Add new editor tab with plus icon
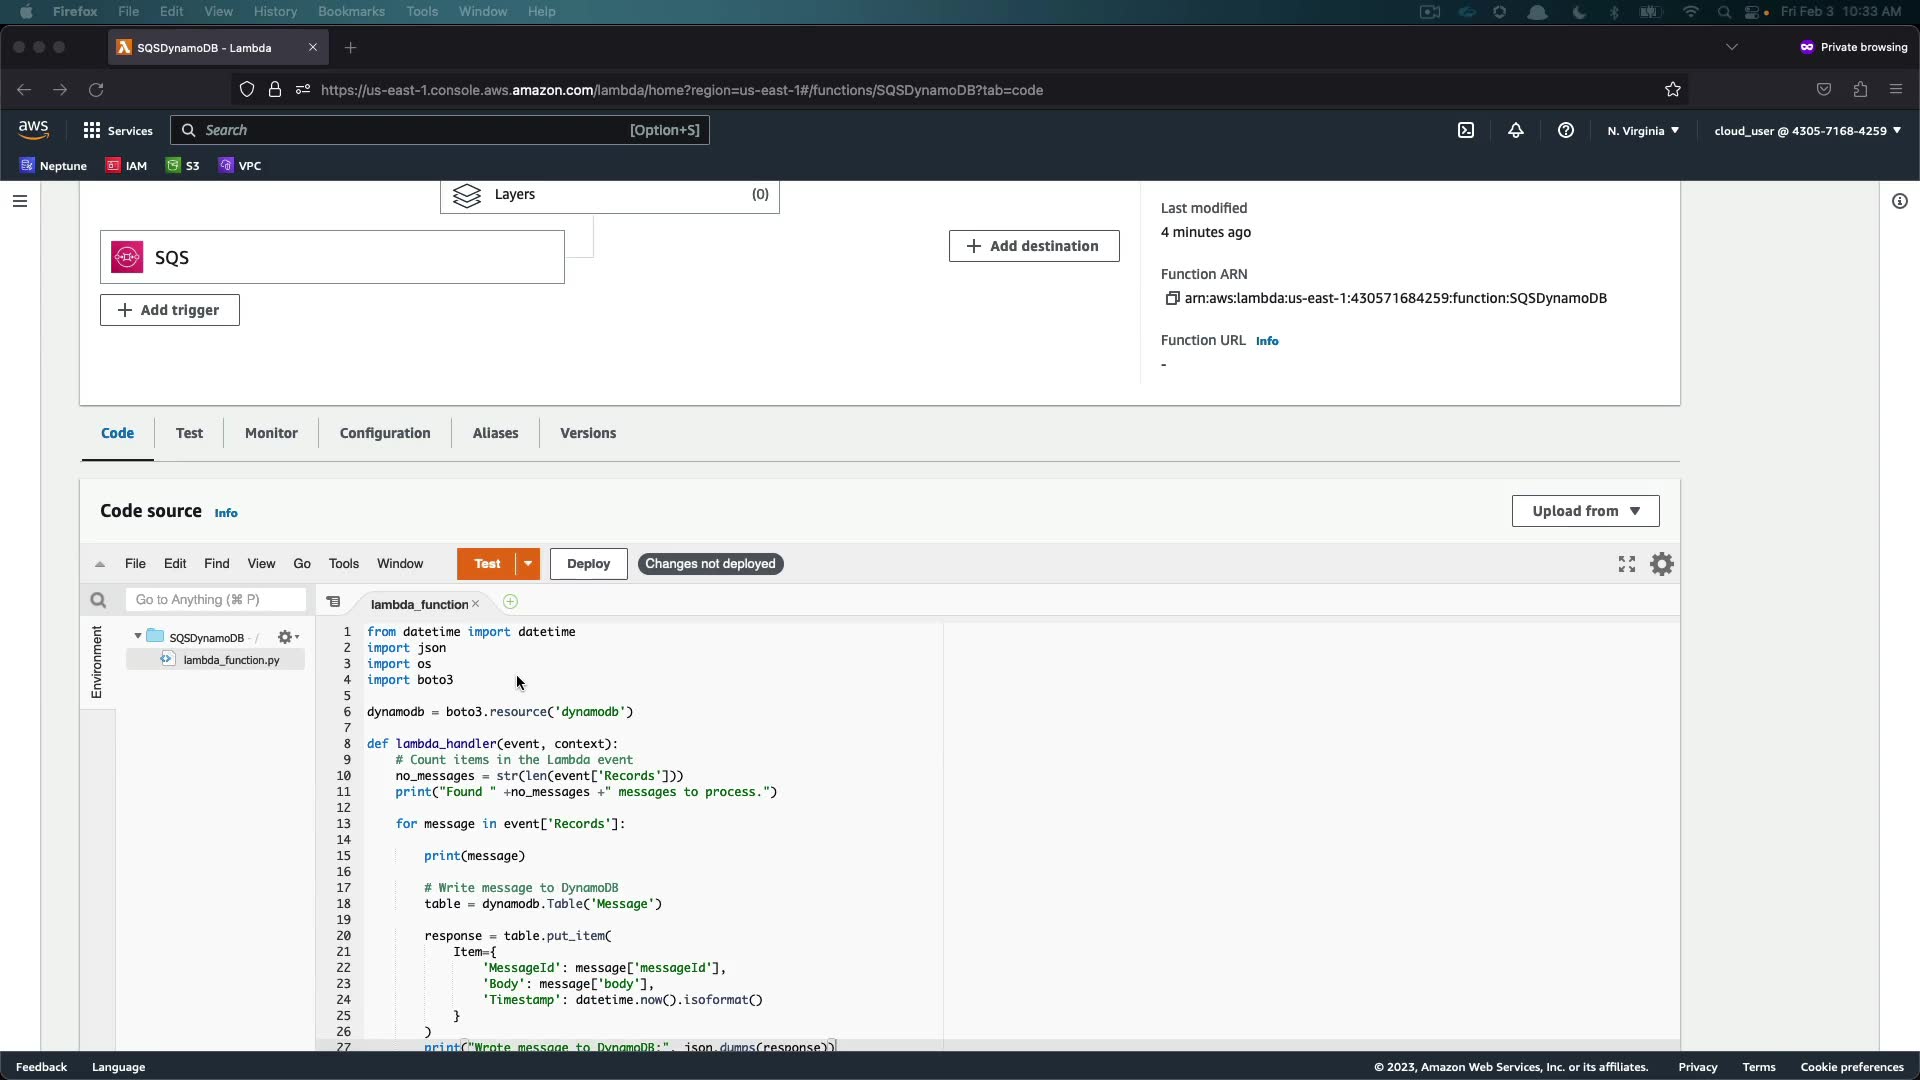Image resolution: width=1920 pixels, height=1080 pixels. click(x=510, y=602)
